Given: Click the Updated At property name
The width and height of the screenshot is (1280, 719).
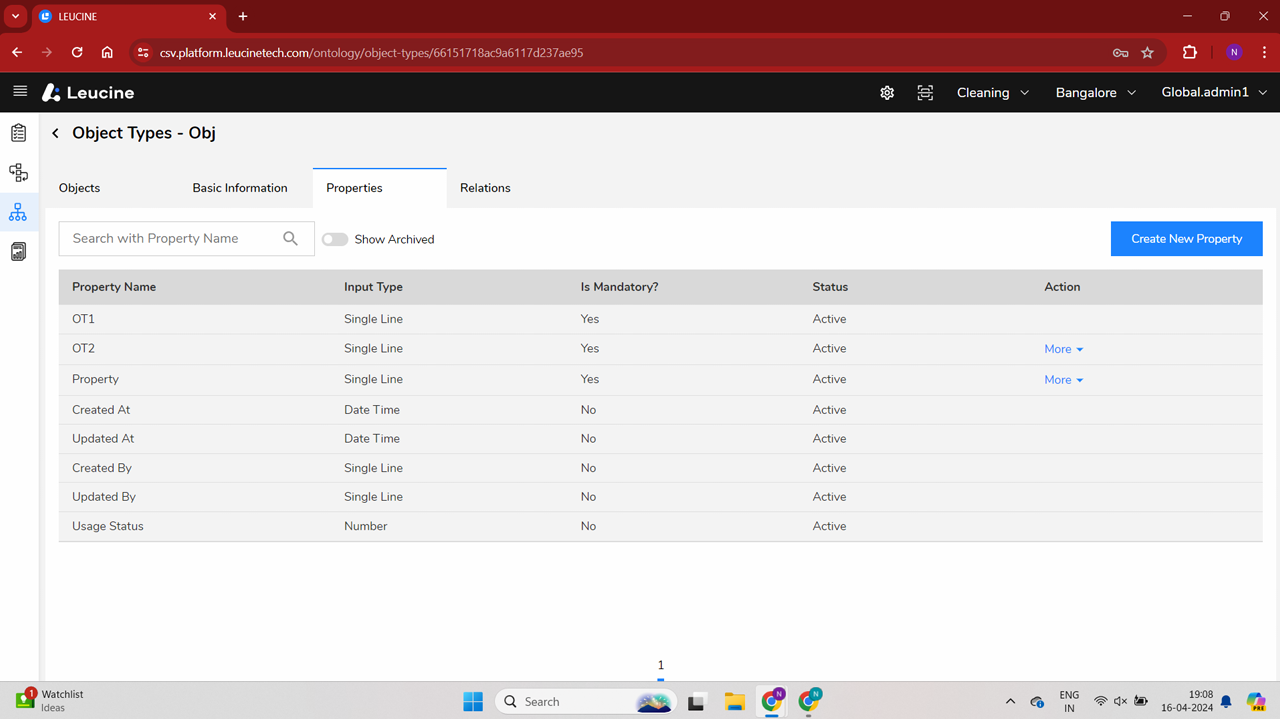Looking at the screenshot, I should click(103, 439).
